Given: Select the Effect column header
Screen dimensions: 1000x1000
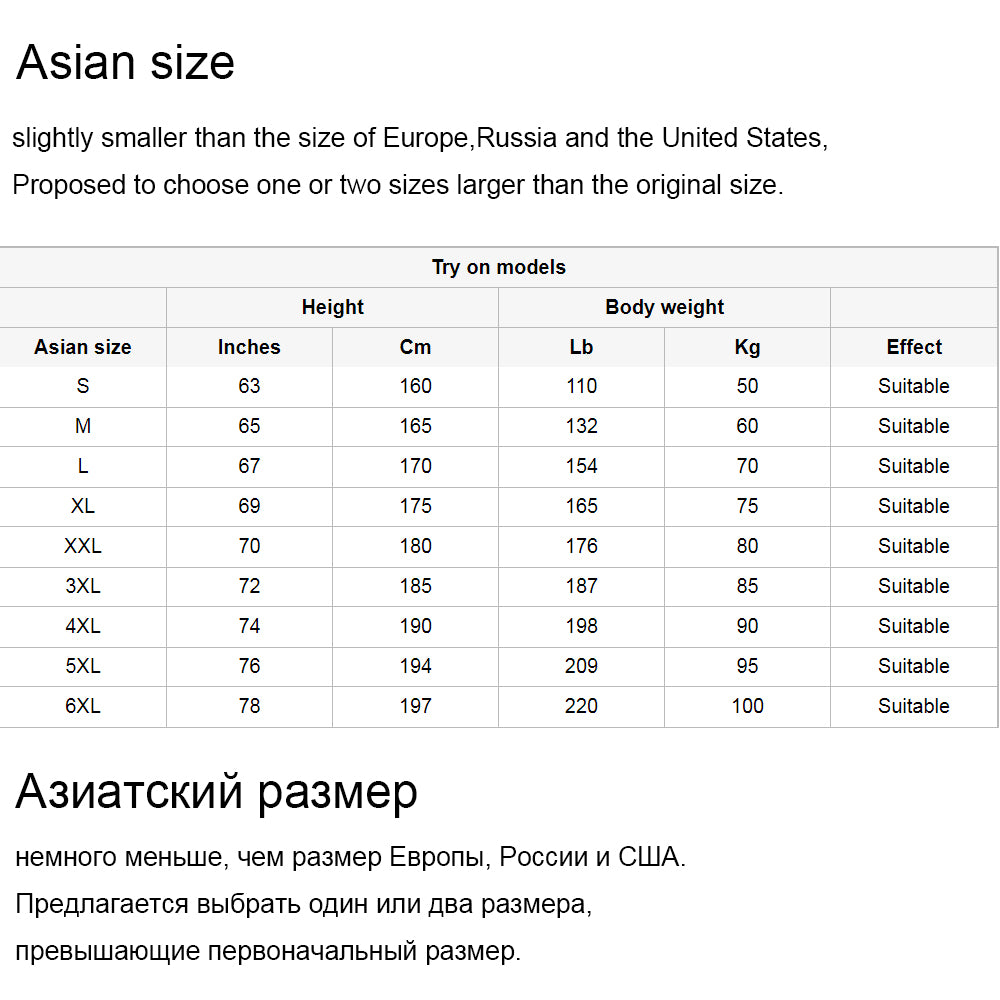Looking at the screenshot, I should coord(914,347).
